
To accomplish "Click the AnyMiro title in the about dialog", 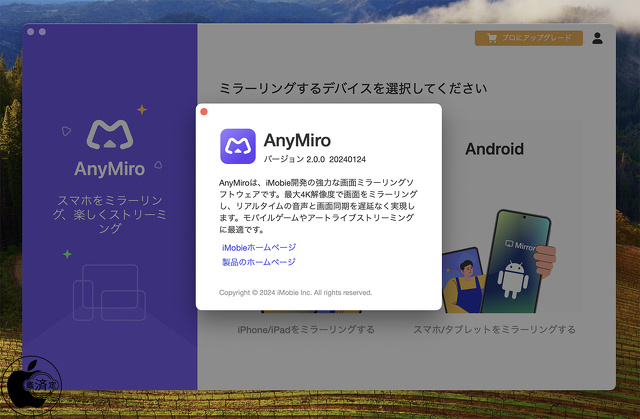I will tap(297, 140).
